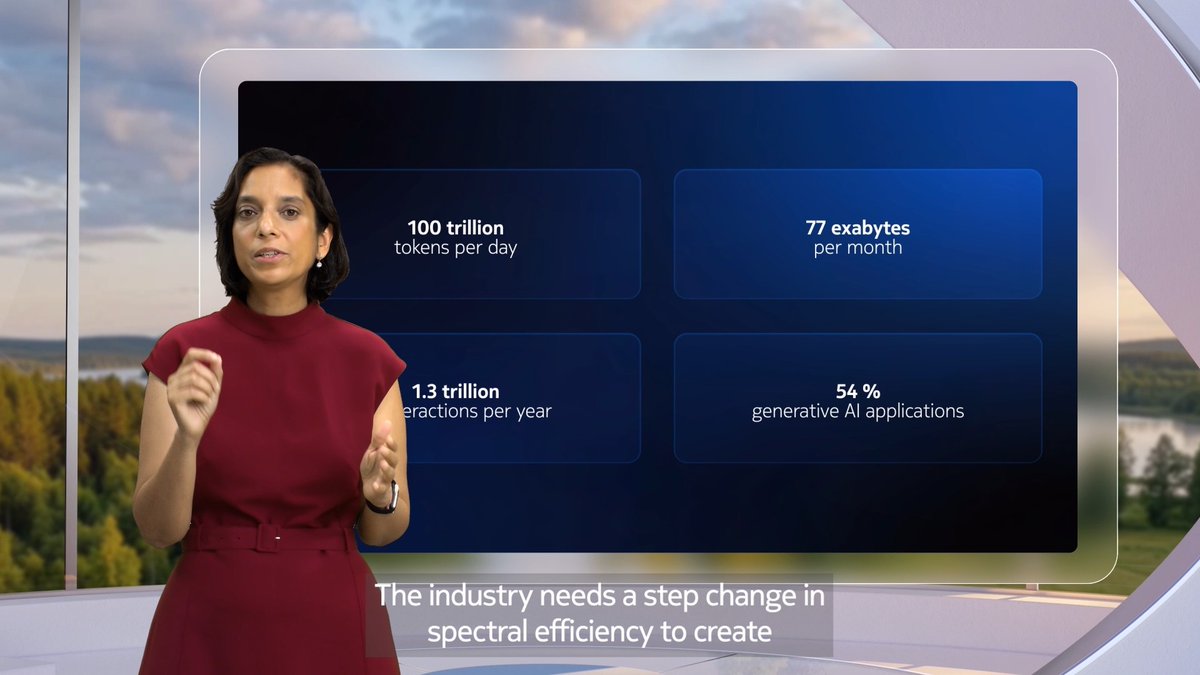The height and width of the screenshot is (675, 1200).
Task: Click the "77 exabytes" heading text
Action: tap(858, 228)
